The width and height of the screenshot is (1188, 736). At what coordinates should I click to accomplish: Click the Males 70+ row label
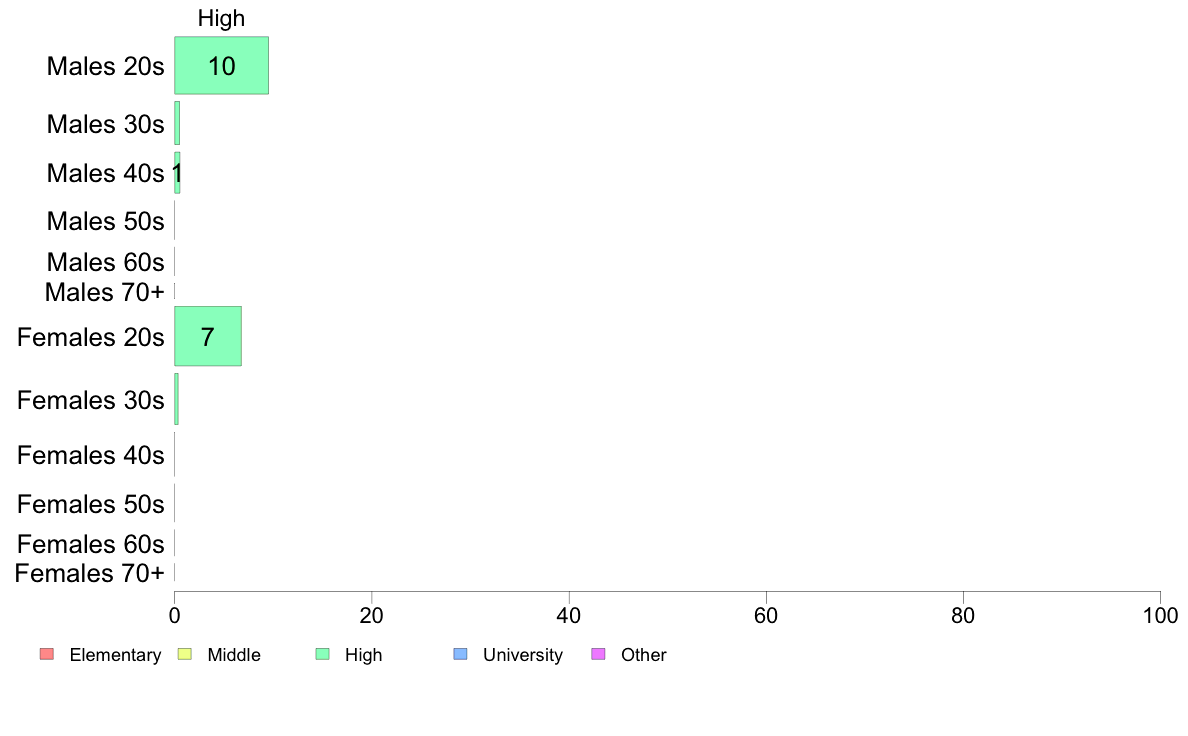(x=105, y=292)
